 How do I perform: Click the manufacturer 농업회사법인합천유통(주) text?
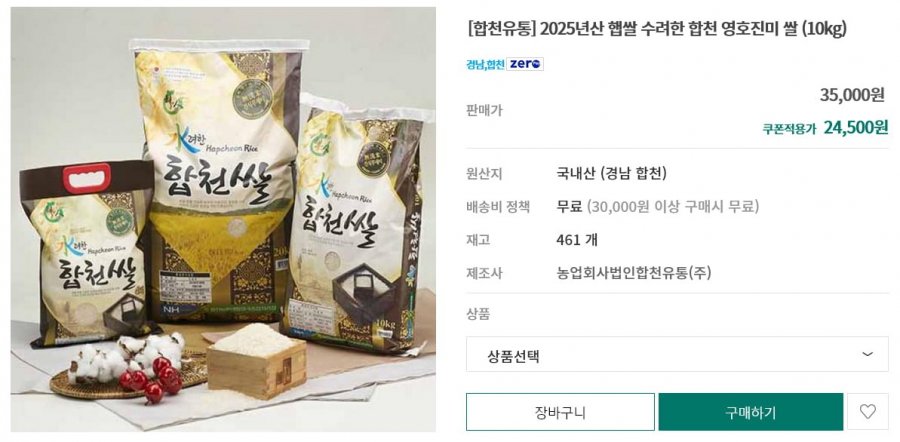coord(634,273)
